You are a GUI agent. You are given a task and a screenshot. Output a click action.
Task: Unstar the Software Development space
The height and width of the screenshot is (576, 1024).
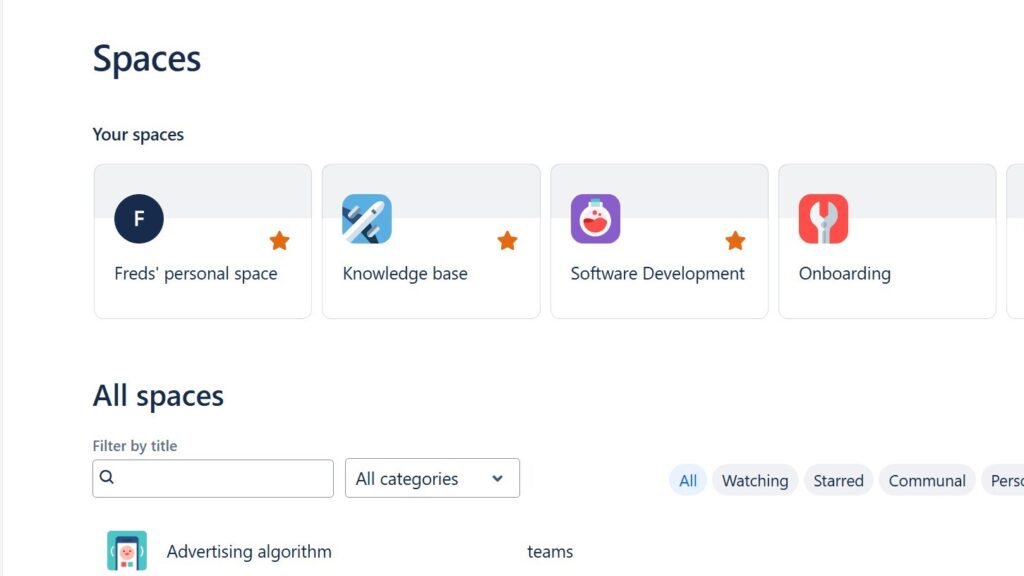[x=735, y=240]
